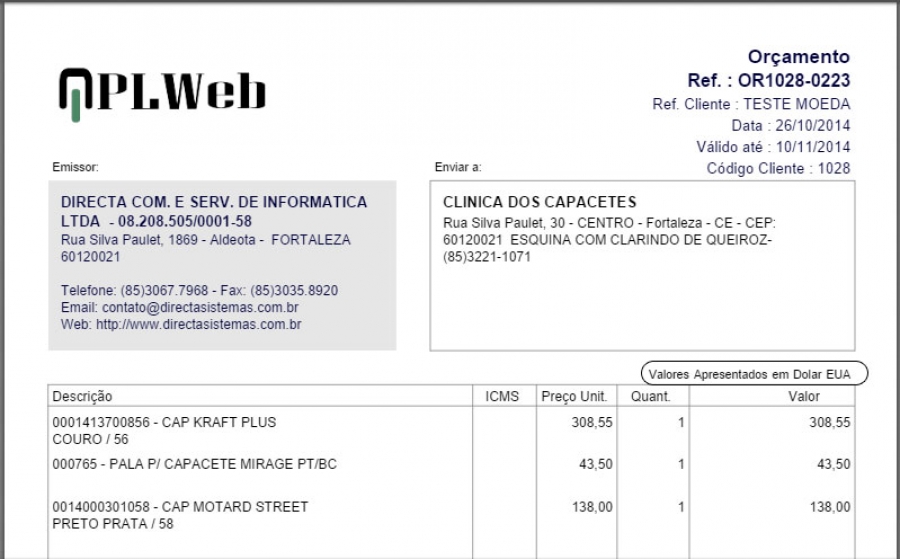The height and width of the screenshot is (559, 900).
Task: Click the 'COURO / 56' description line
Action: pos(90,440)
